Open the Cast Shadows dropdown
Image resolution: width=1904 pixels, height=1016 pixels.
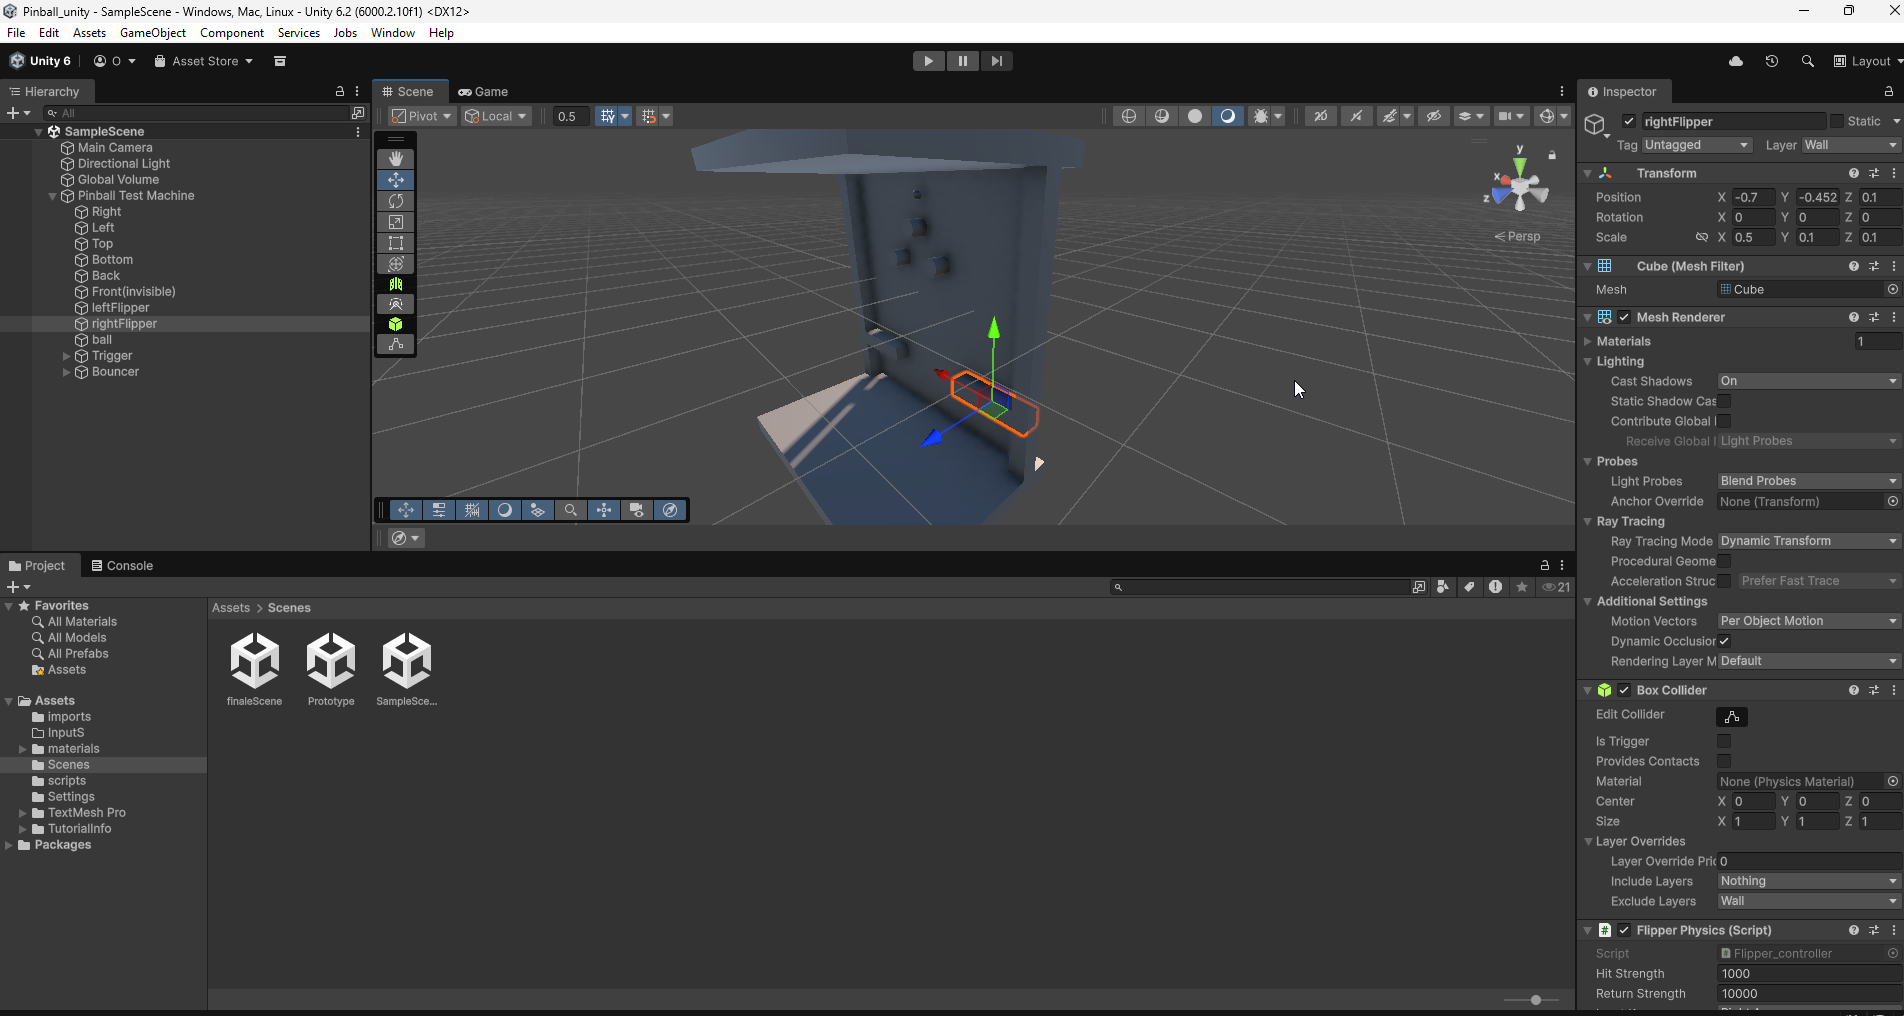(1806, 381)
